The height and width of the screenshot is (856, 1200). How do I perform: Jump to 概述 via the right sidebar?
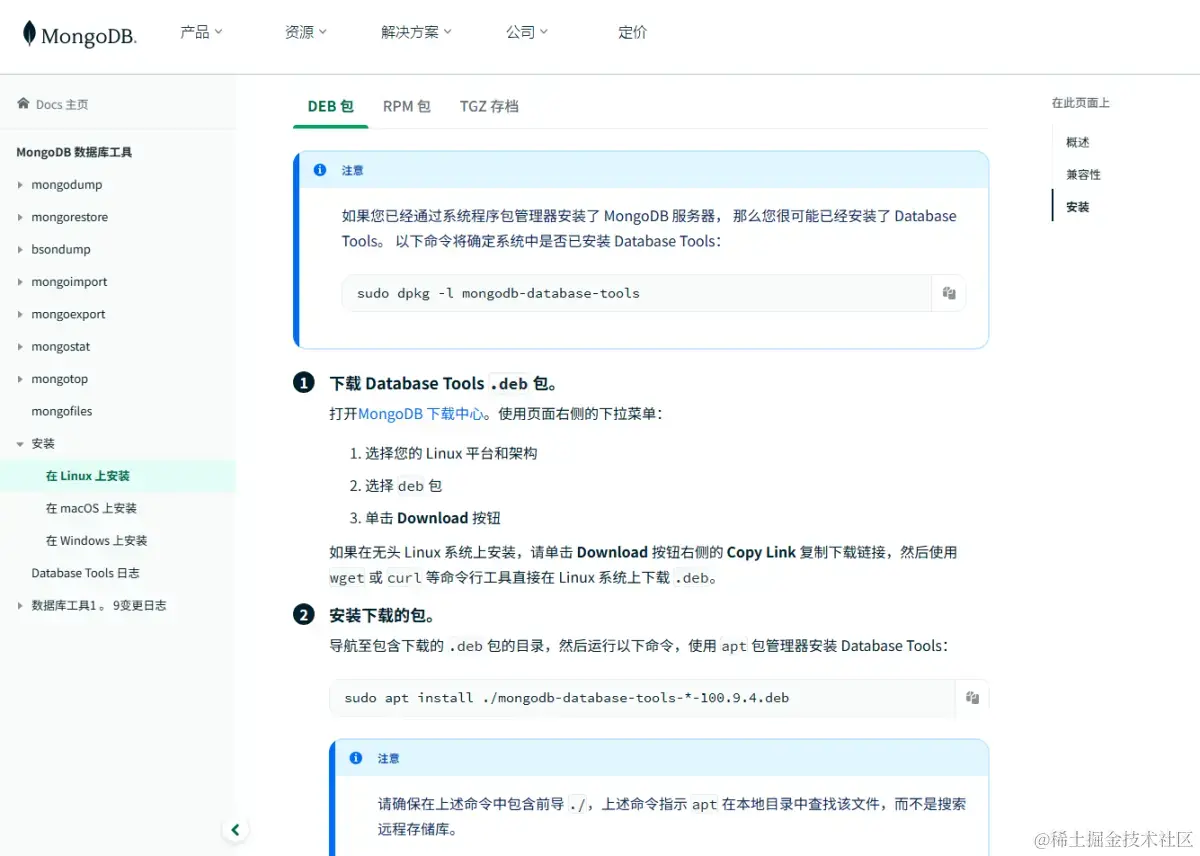point(1076,141)
